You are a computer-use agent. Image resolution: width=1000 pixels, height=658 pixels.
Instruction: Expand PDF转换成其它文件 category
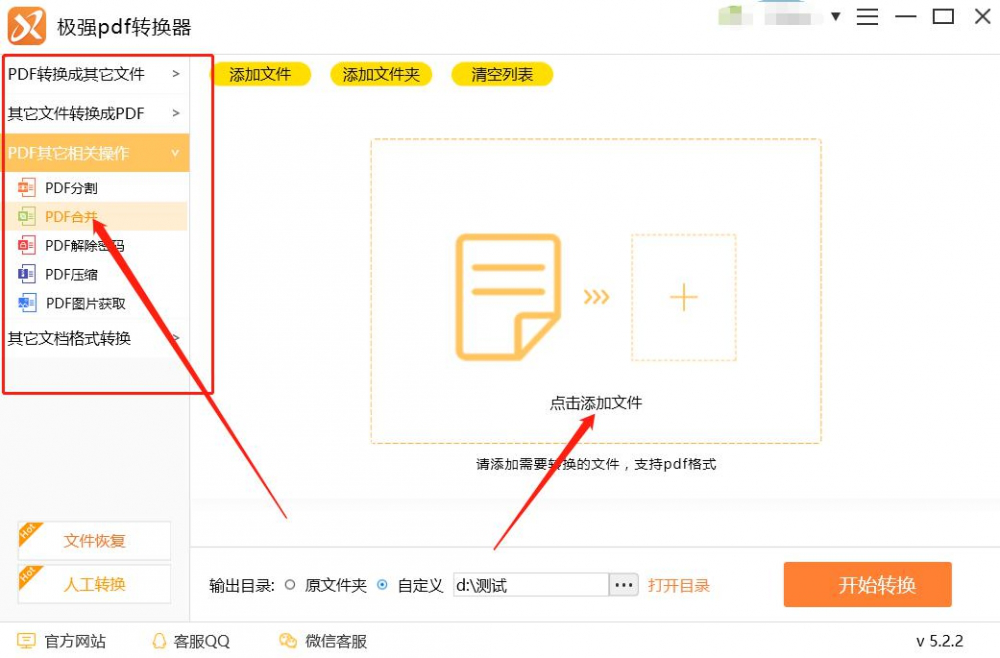point(95,74)
